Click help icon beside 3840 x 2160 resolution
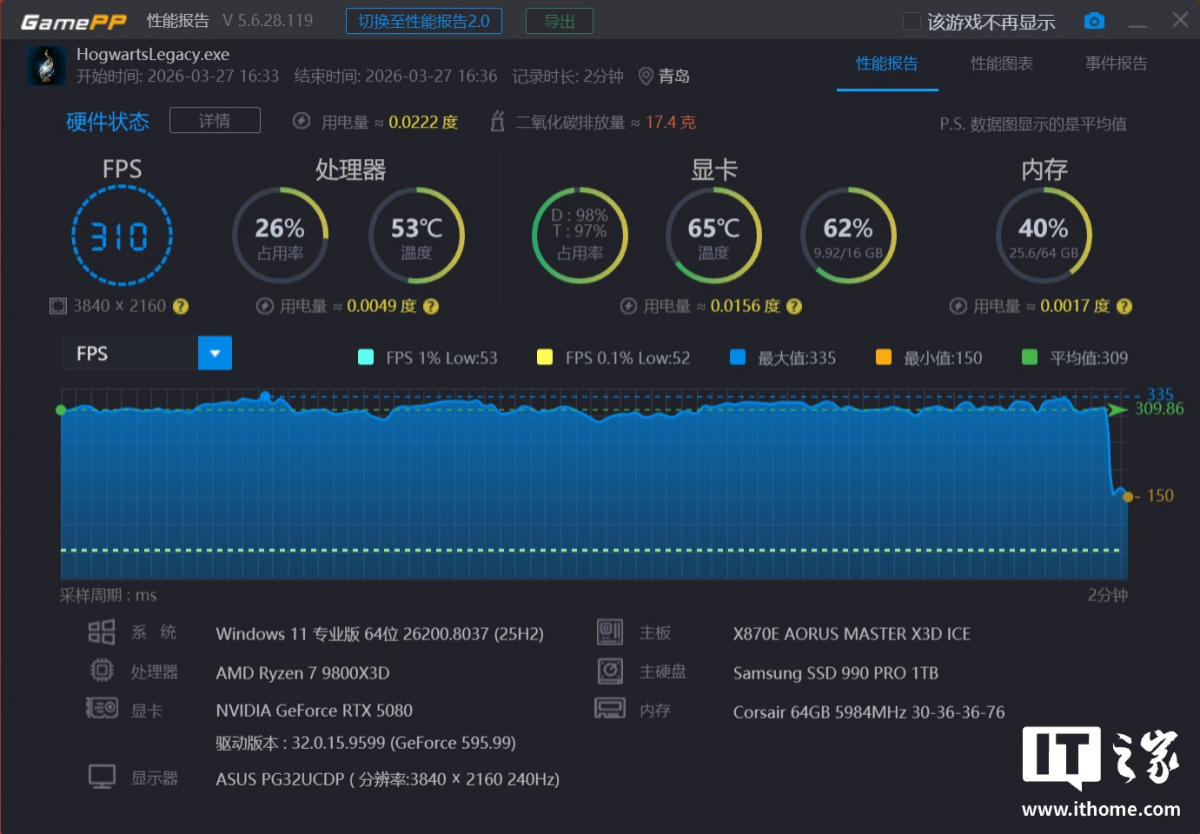Viewport: 1200px width, 834px height. coord(181,306)
